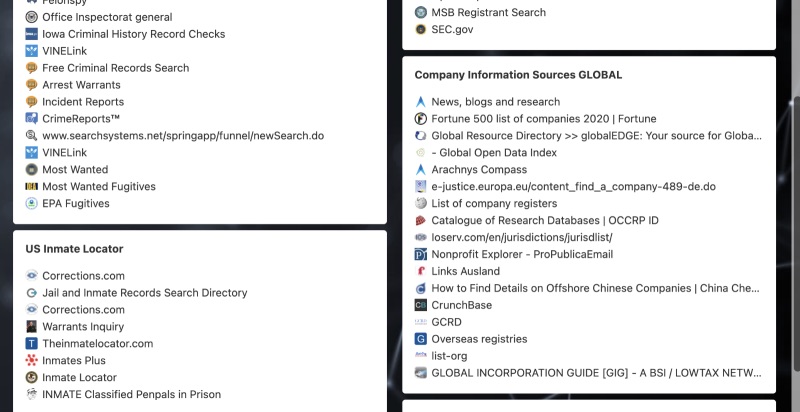Open the Arachnys Compass link
The image size is (800, 412).
tap(479, 169)
